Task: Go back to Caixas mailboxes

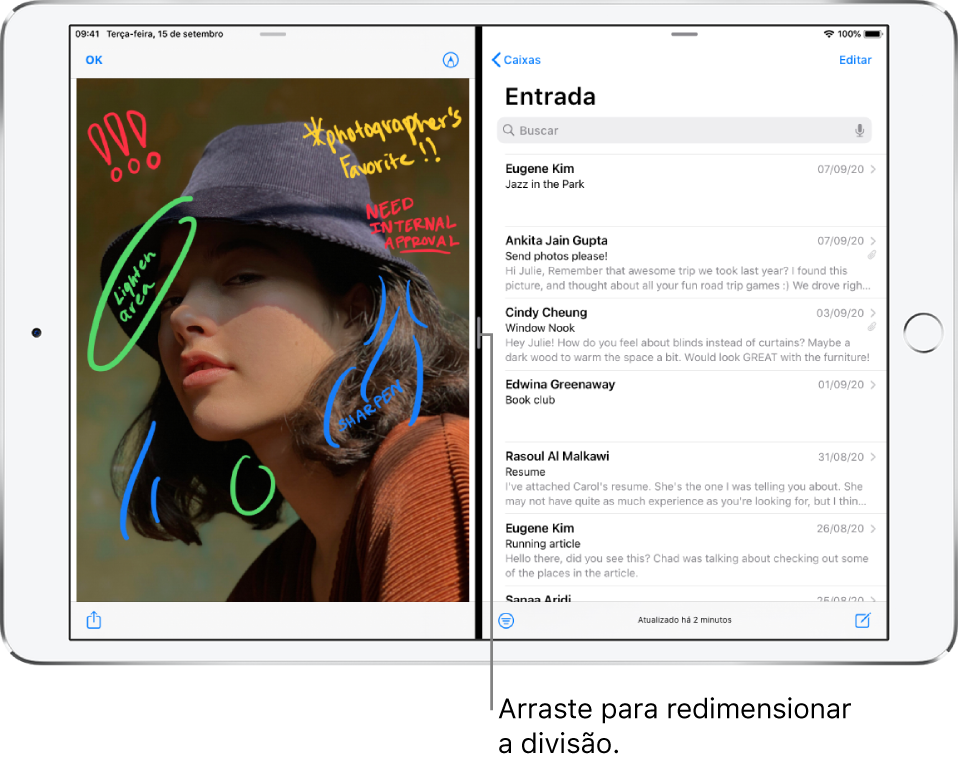Action: [x=516, y=60]
